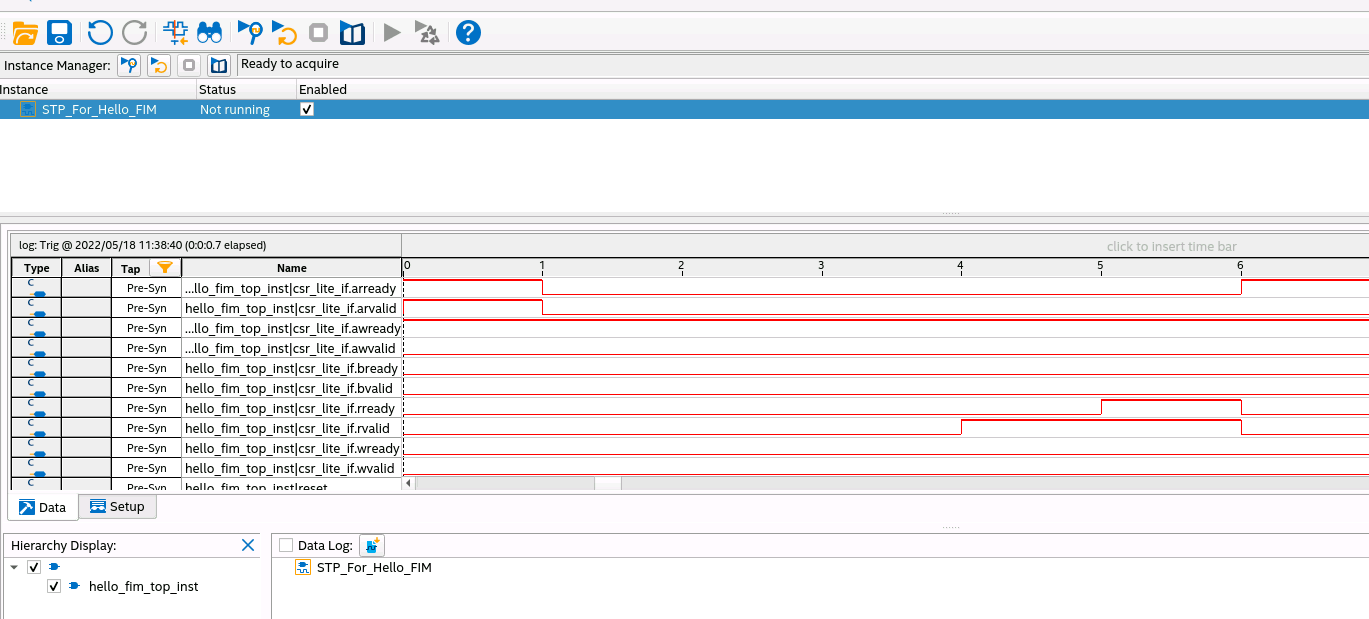Click the Start Compilation play icon

pos(392,33)
